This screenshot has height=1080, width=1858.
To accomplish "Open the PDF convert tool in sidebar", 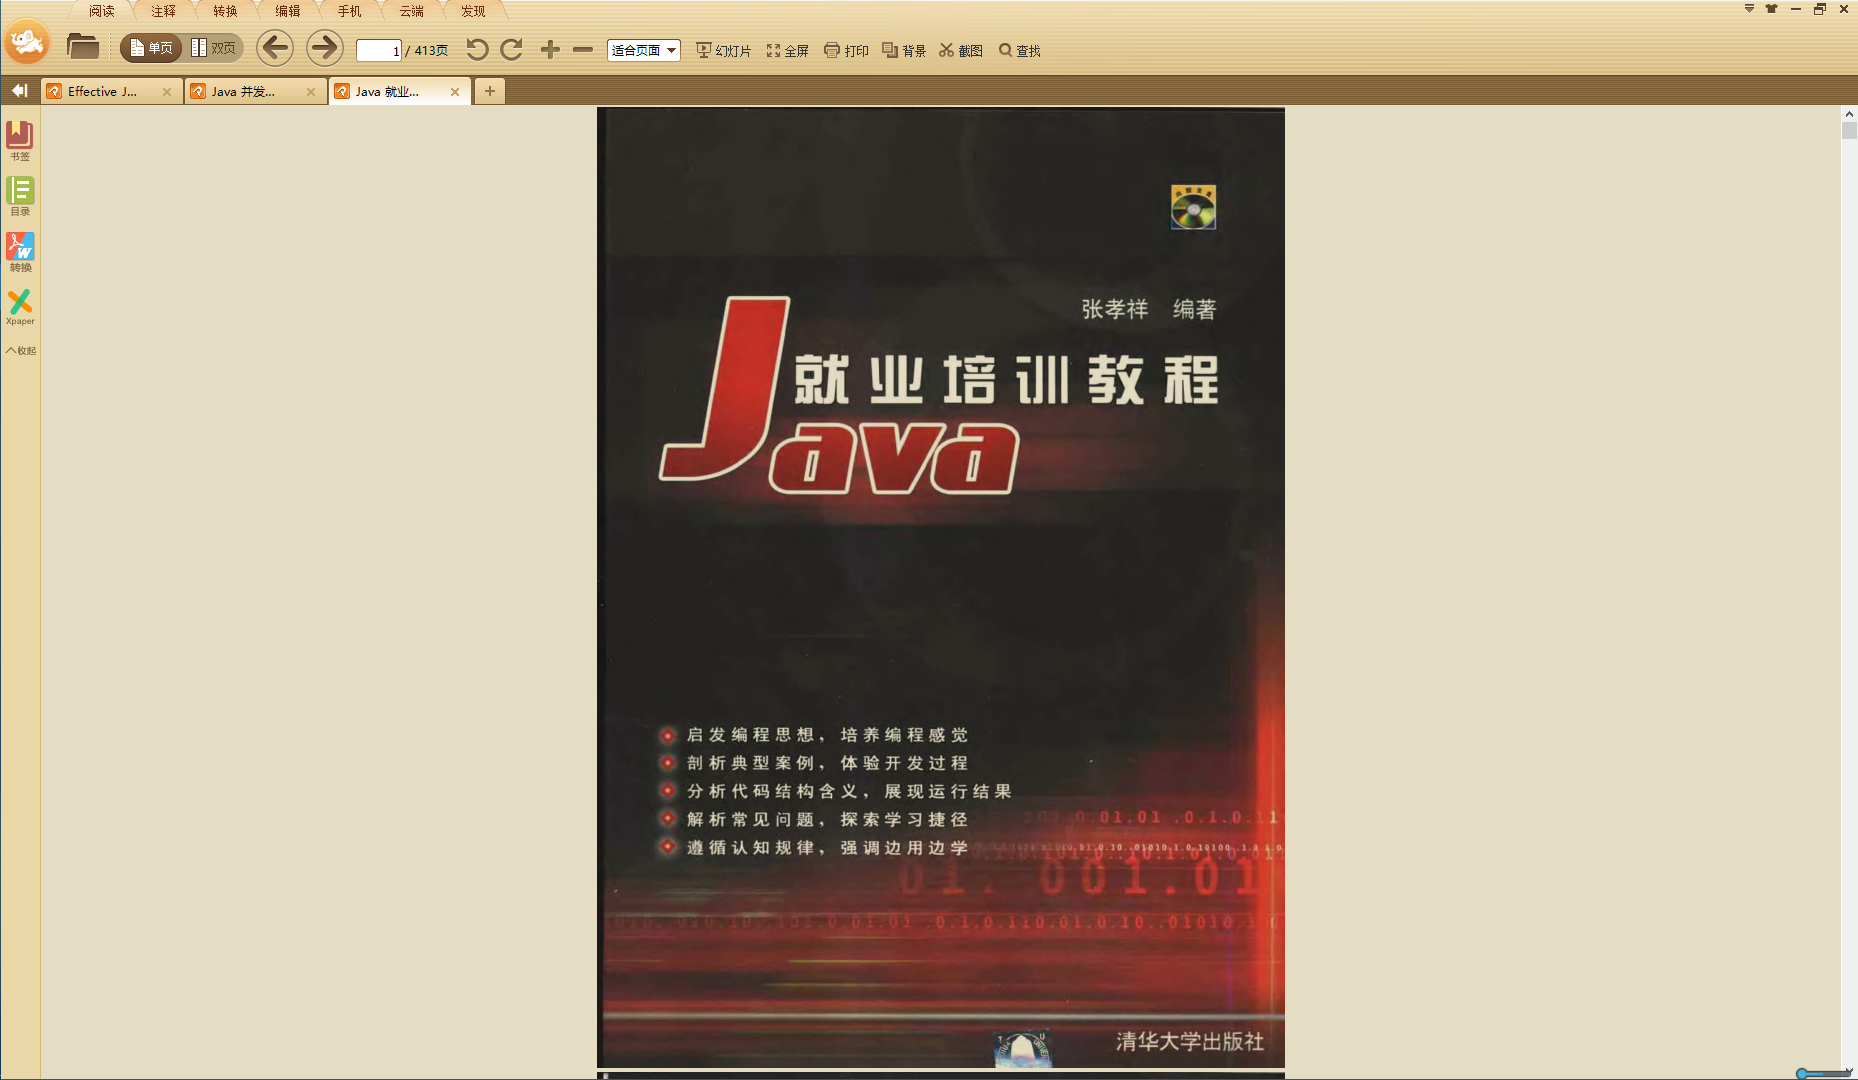I will click(x=20, y=252).
